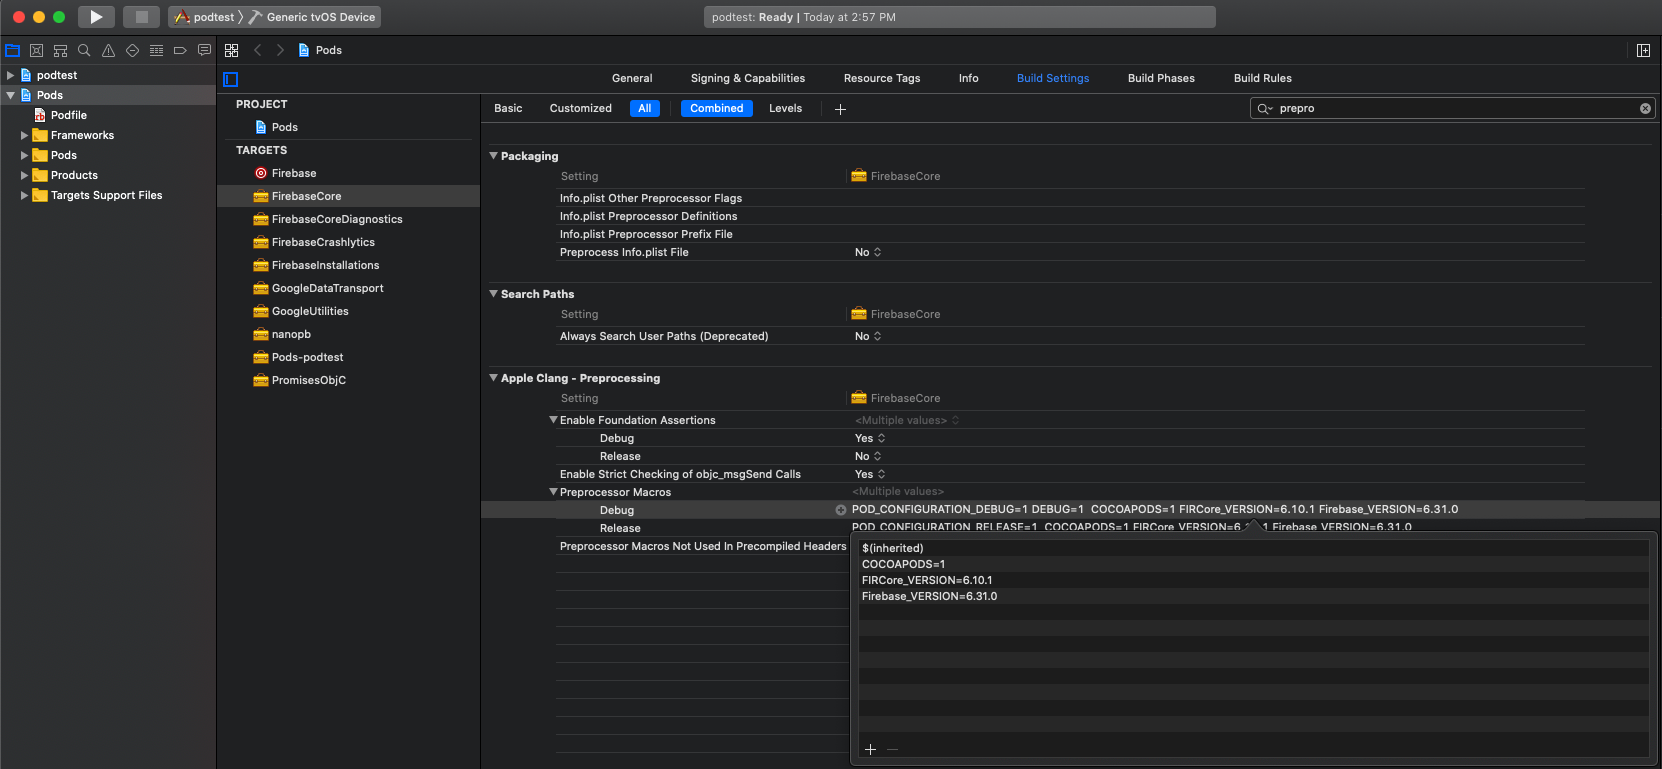Collapse the Packaging section
This screenshot has height=769, width=1662.
click(493, 156)
